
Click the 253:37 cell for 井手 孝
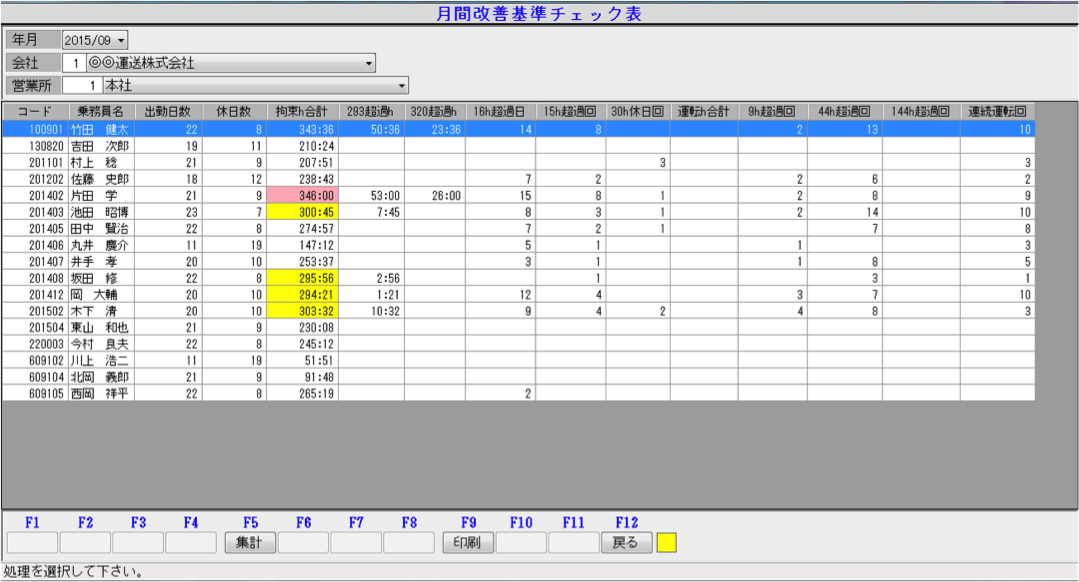(302, 261)
